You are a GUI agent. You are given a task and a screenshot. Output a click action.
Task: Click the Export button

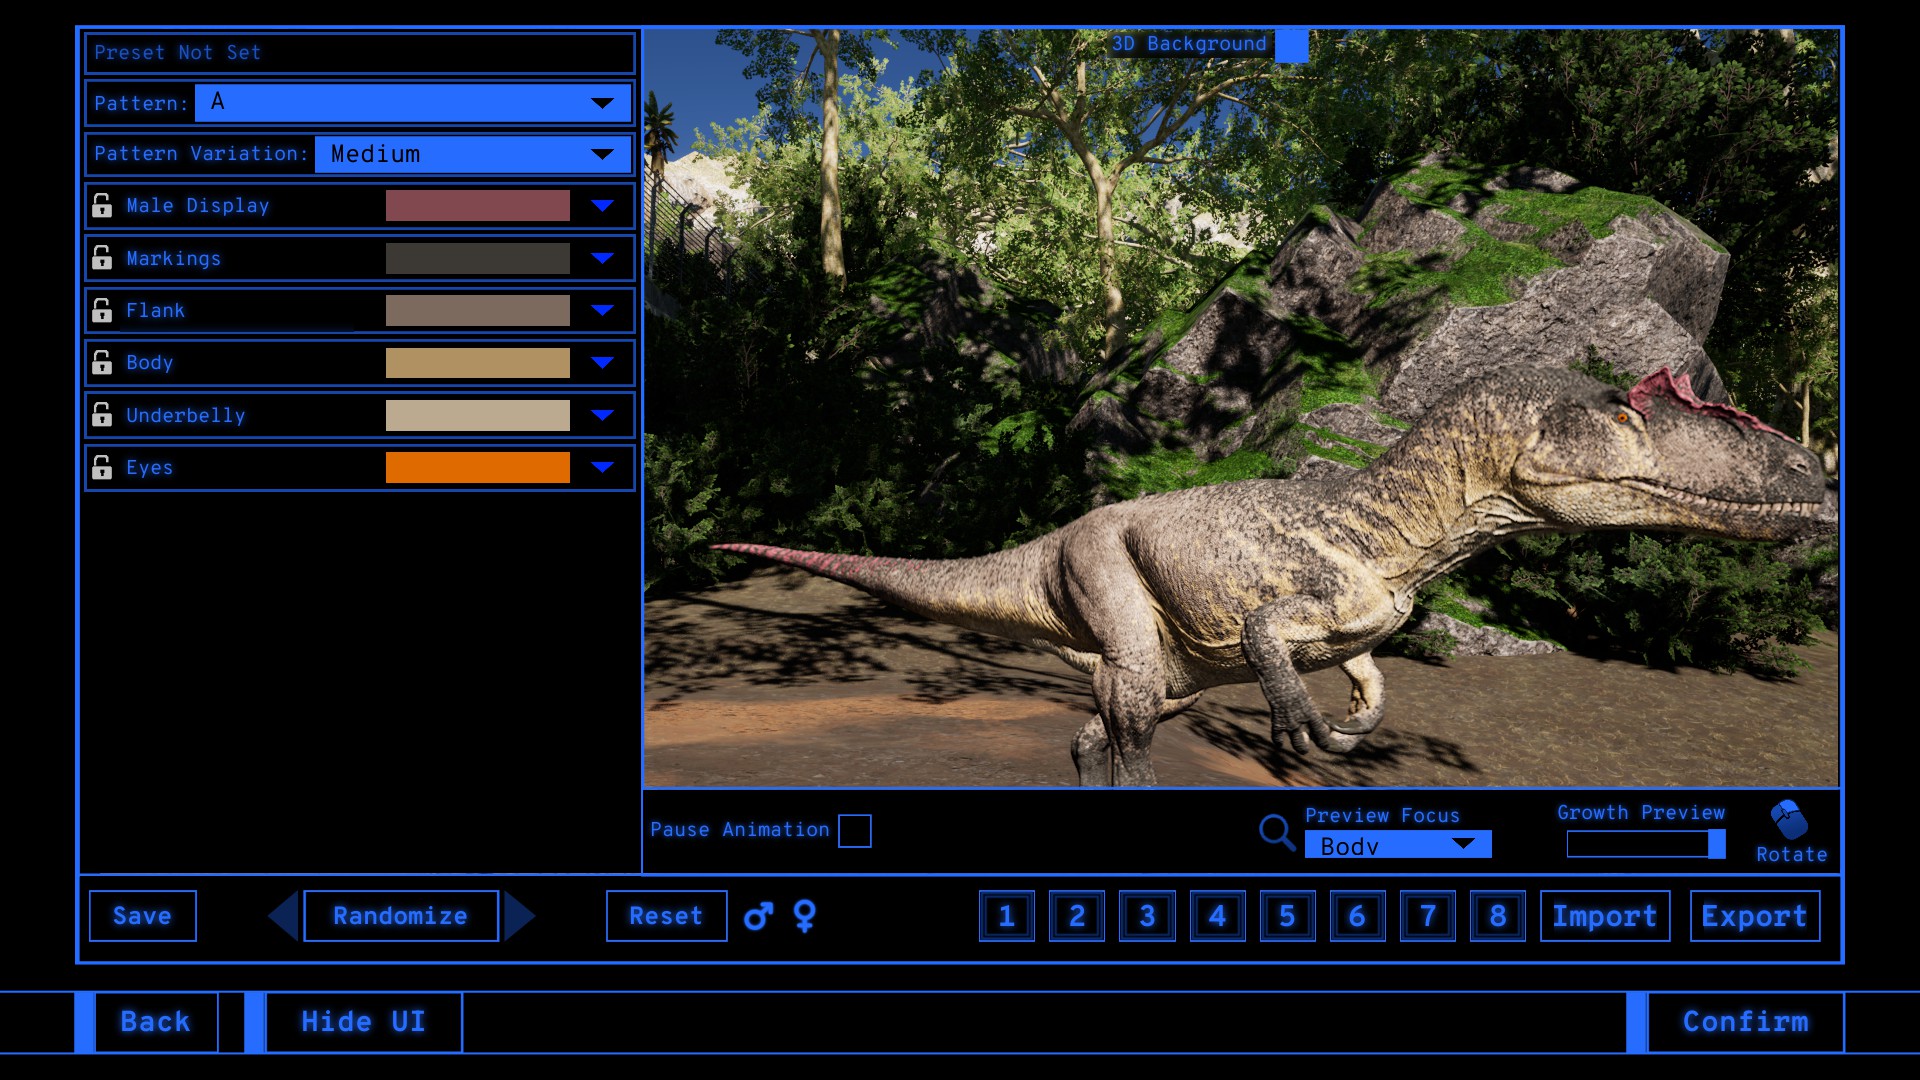(1754, 916)
